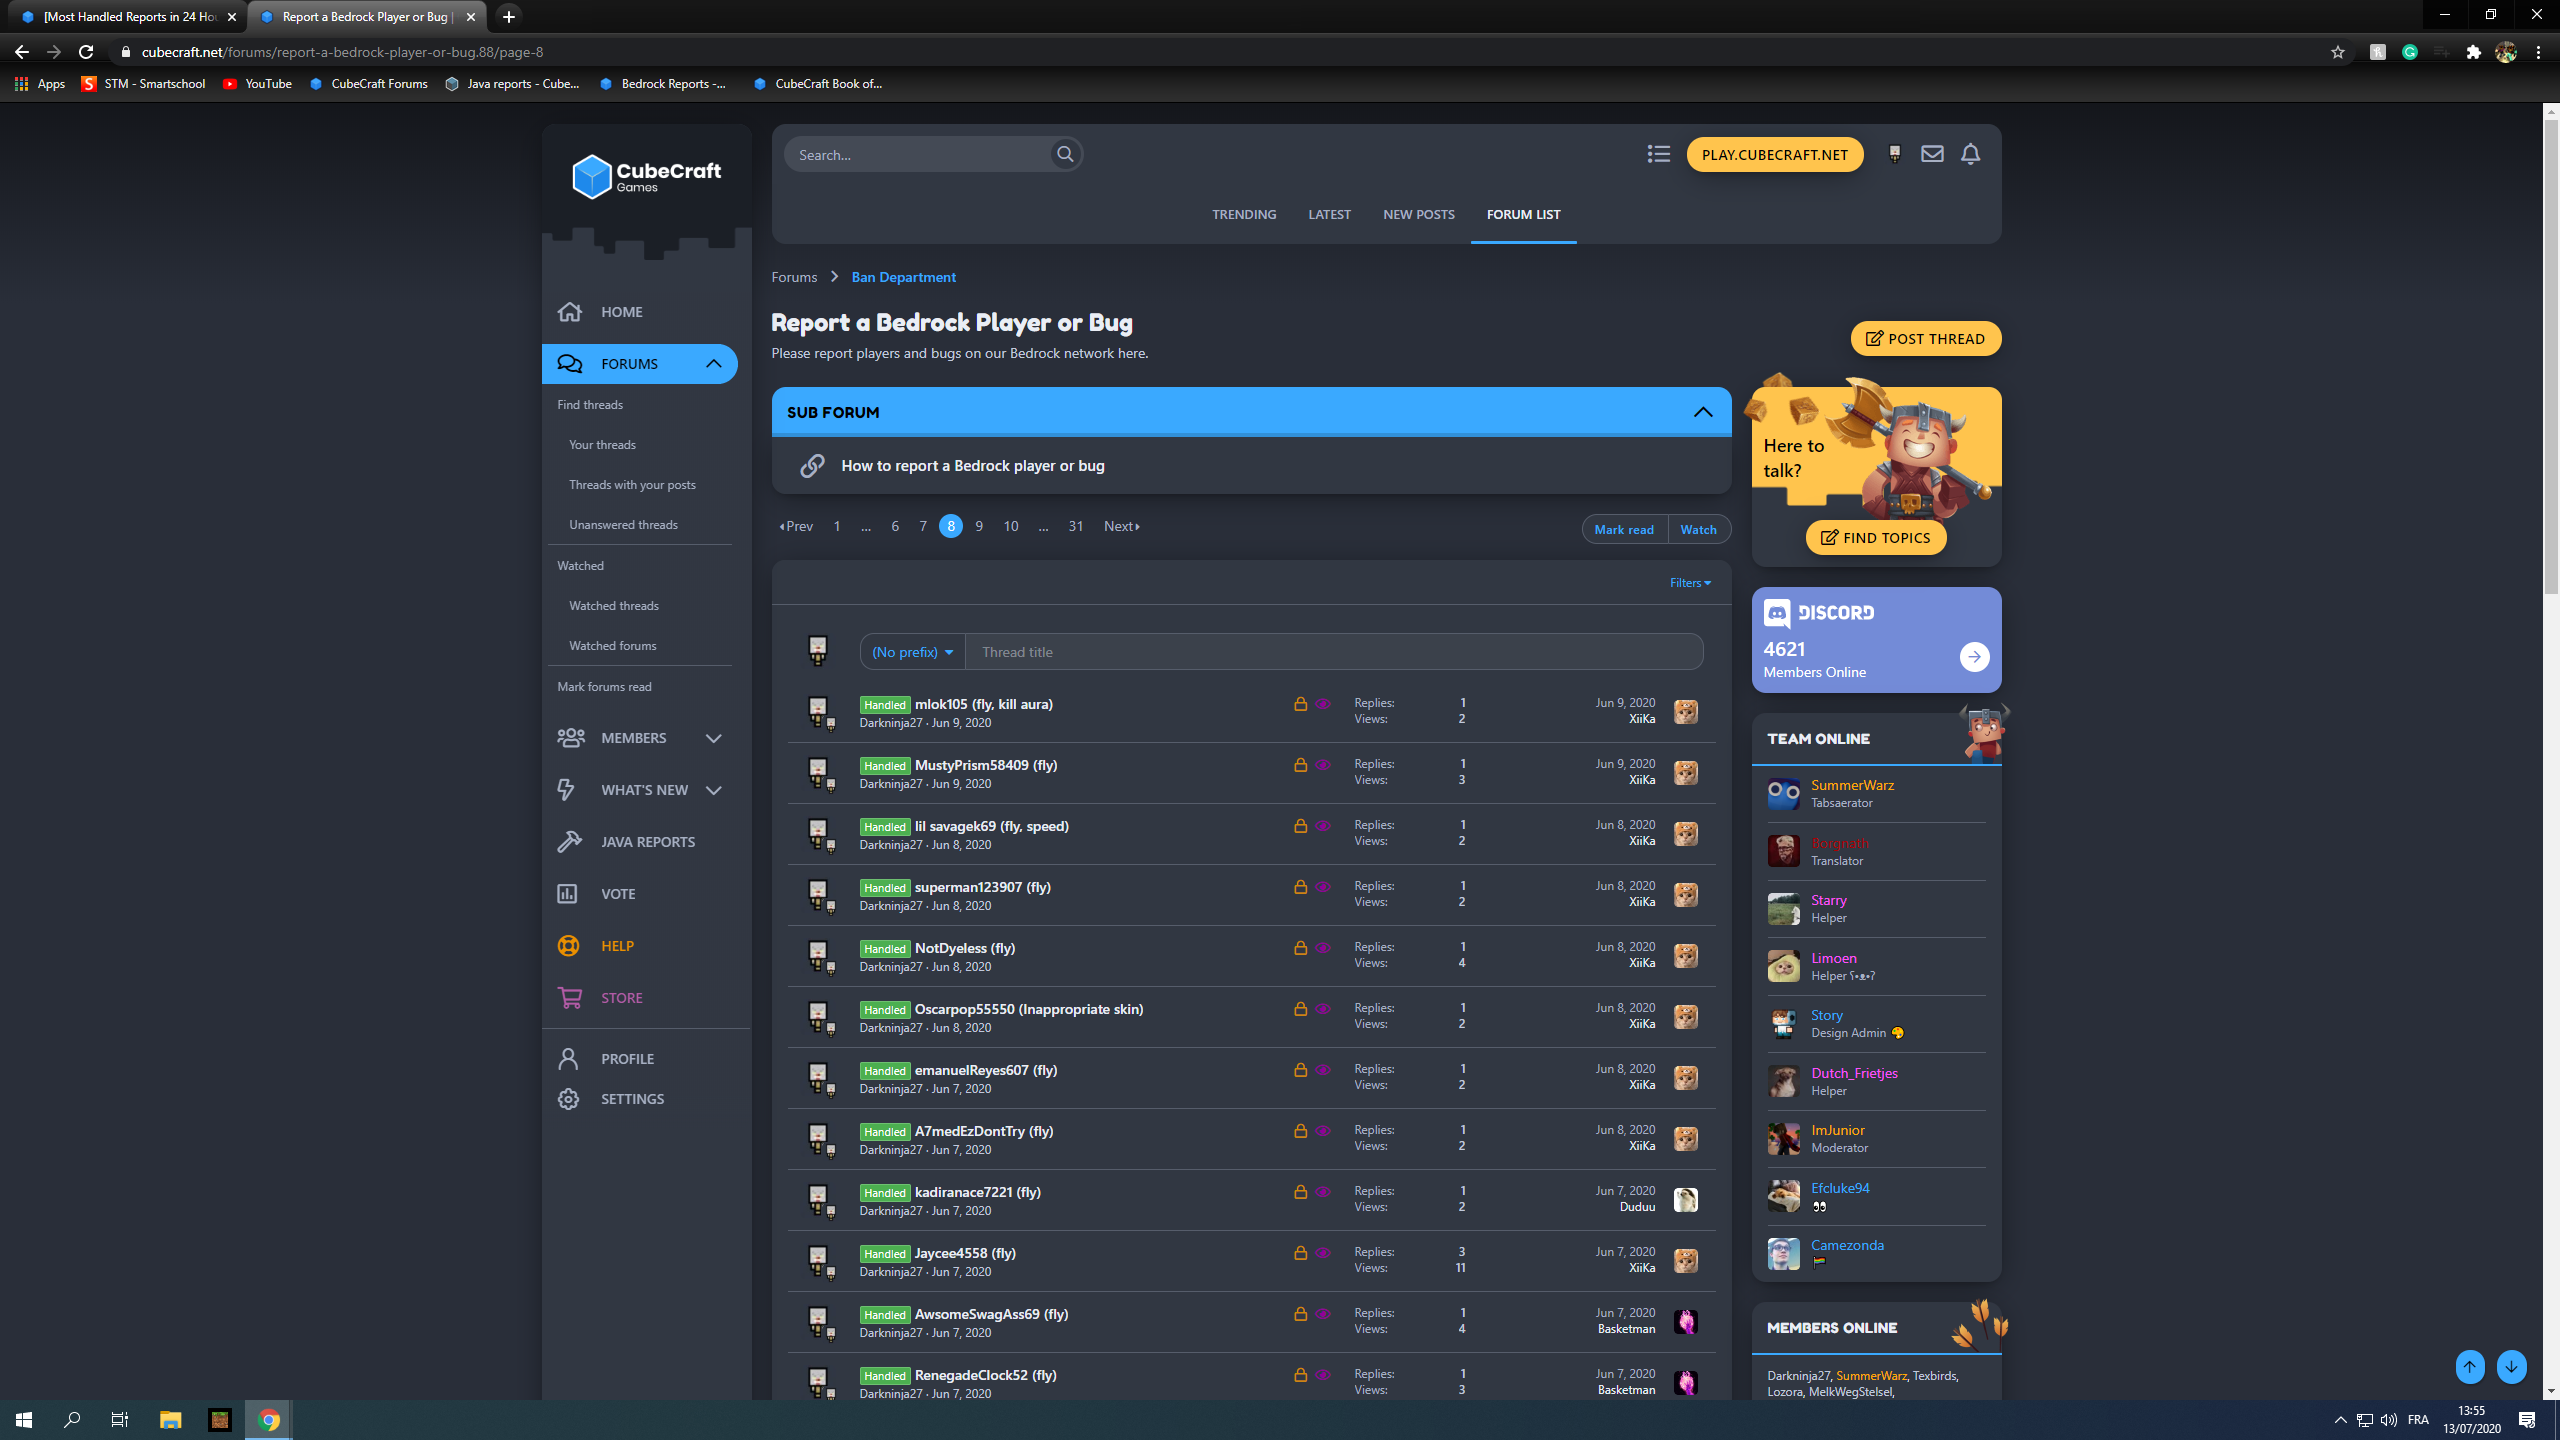The width and height of the screenshot is (2560, 1440).
Task: Open the inbox envelope icon
Action: pos(1932,154)
